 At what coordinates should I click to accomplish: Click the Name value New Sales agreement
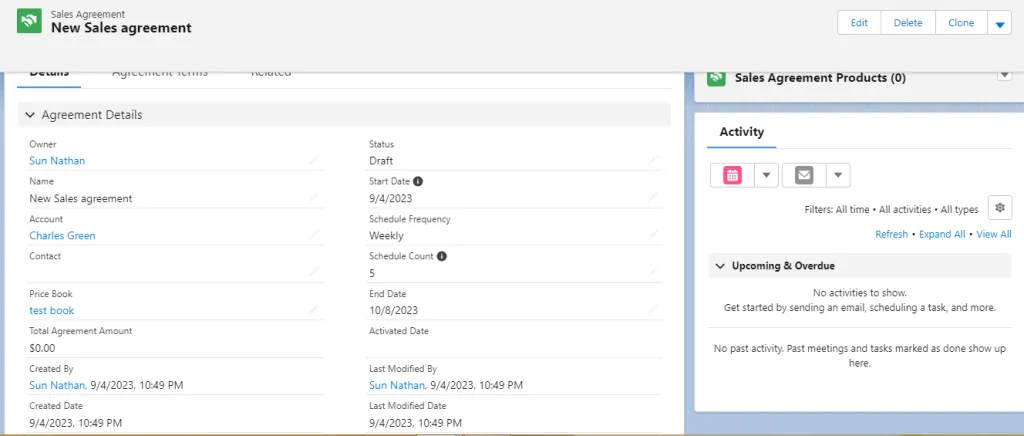(x=80, y=198)
